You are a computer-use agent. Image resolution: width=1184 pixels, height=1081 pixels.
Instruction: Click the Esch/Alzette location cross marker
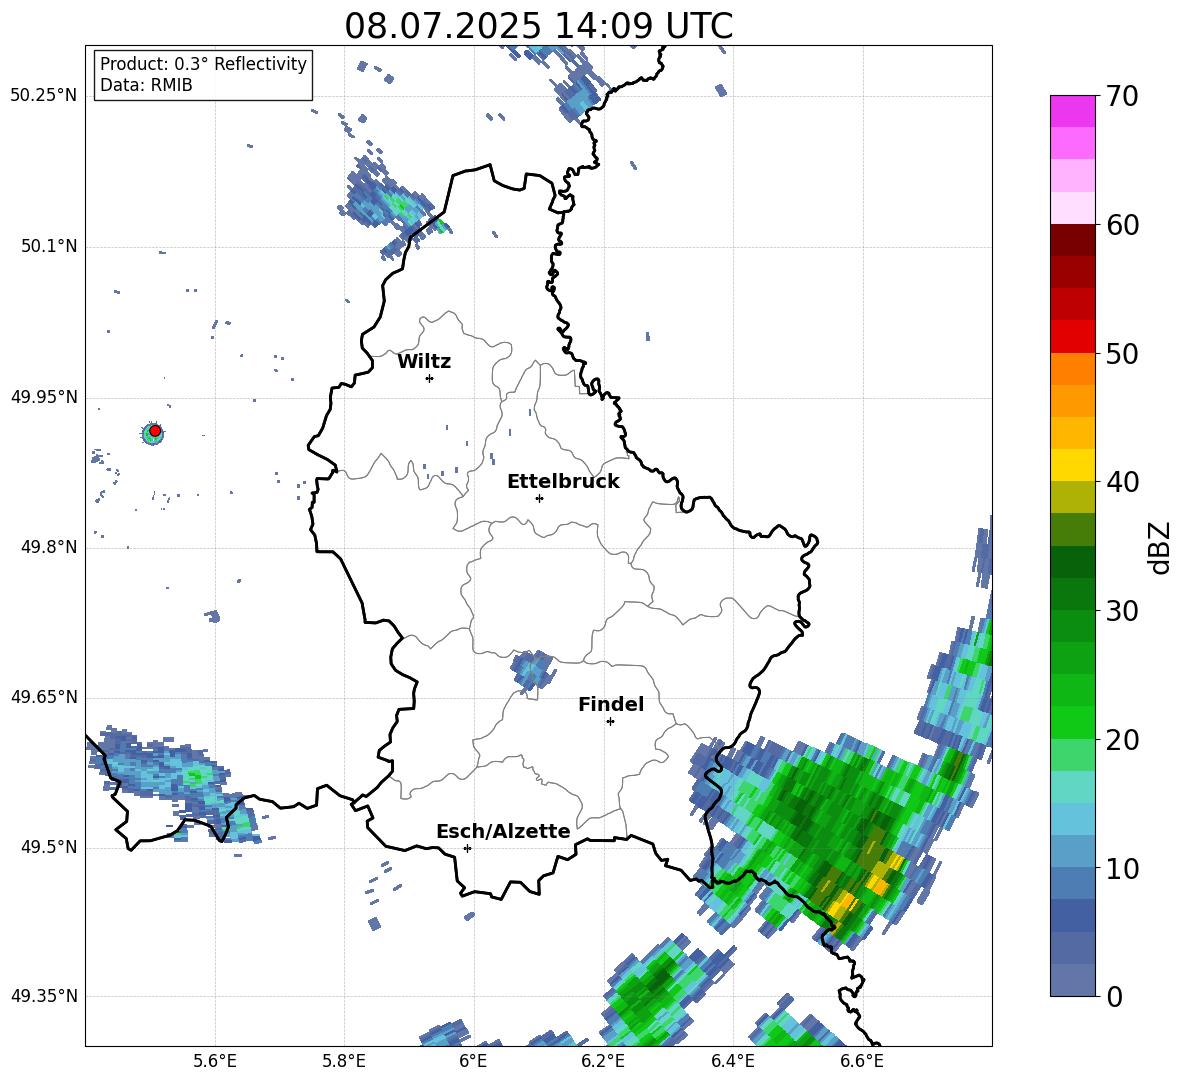click(x=467, y=848)
